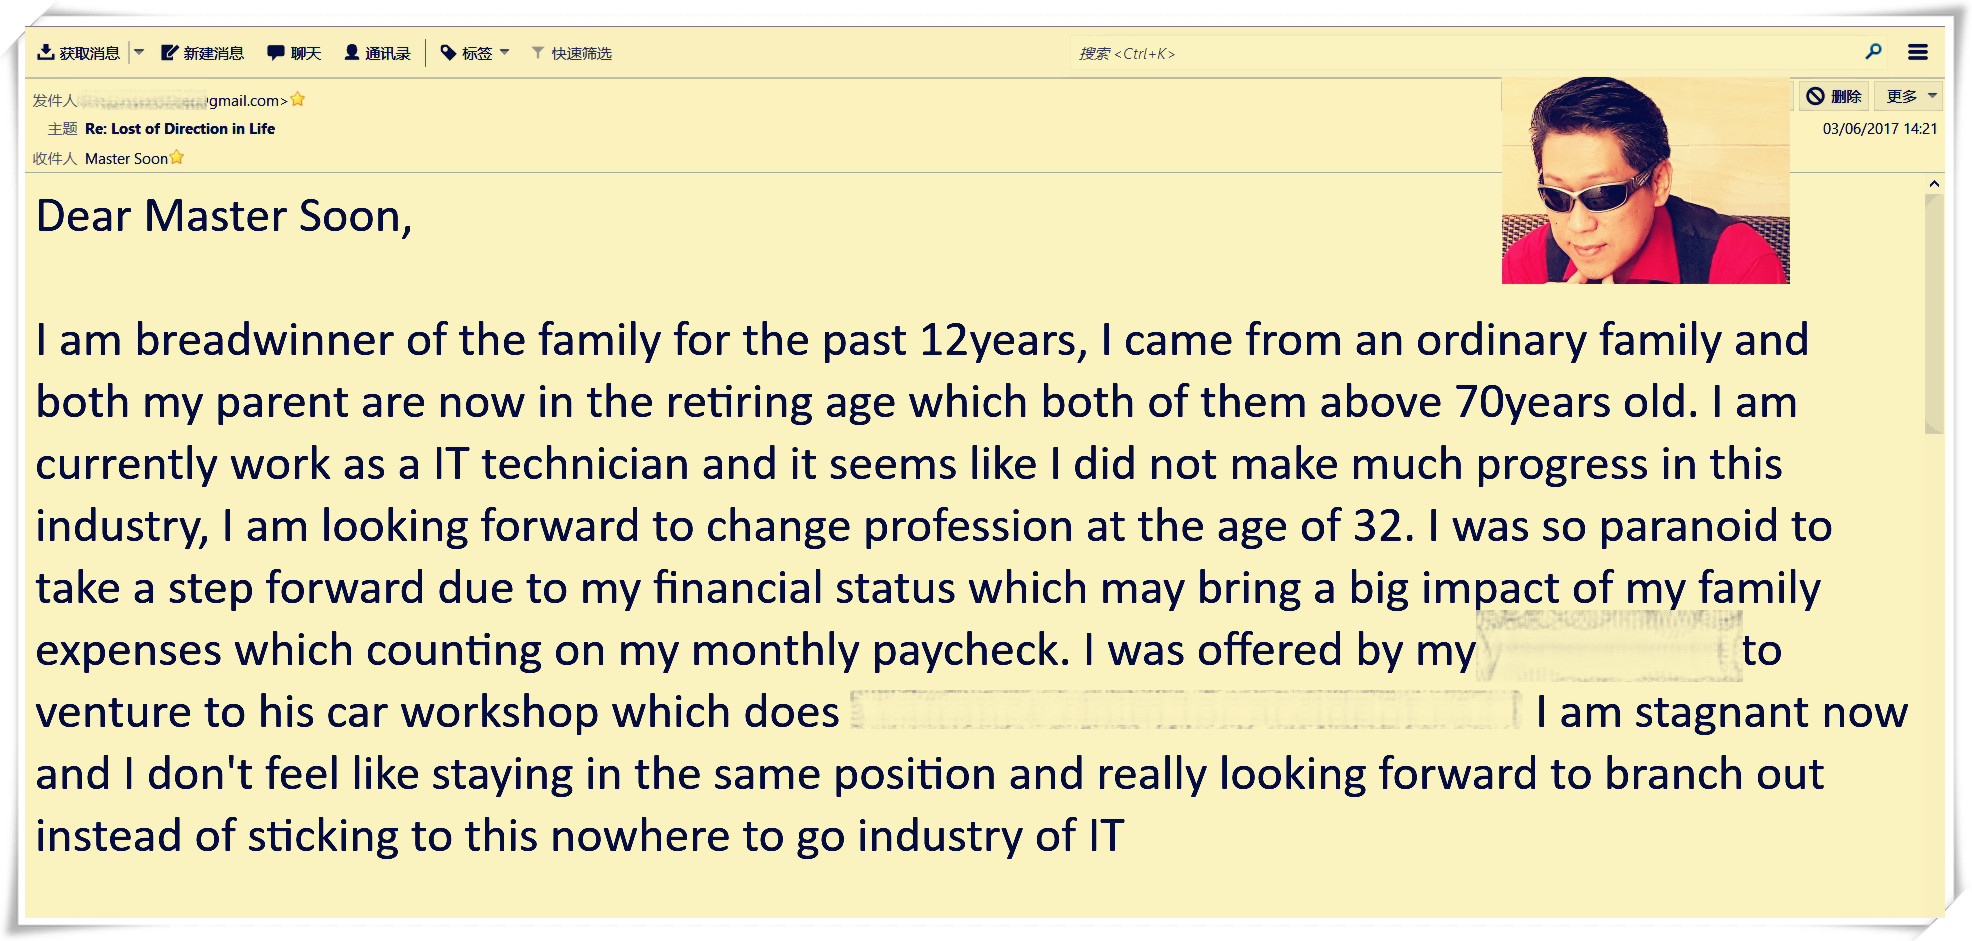Expand the Tag (标签) dropdown arrow
1972x941 pixels.
(505, 52)
